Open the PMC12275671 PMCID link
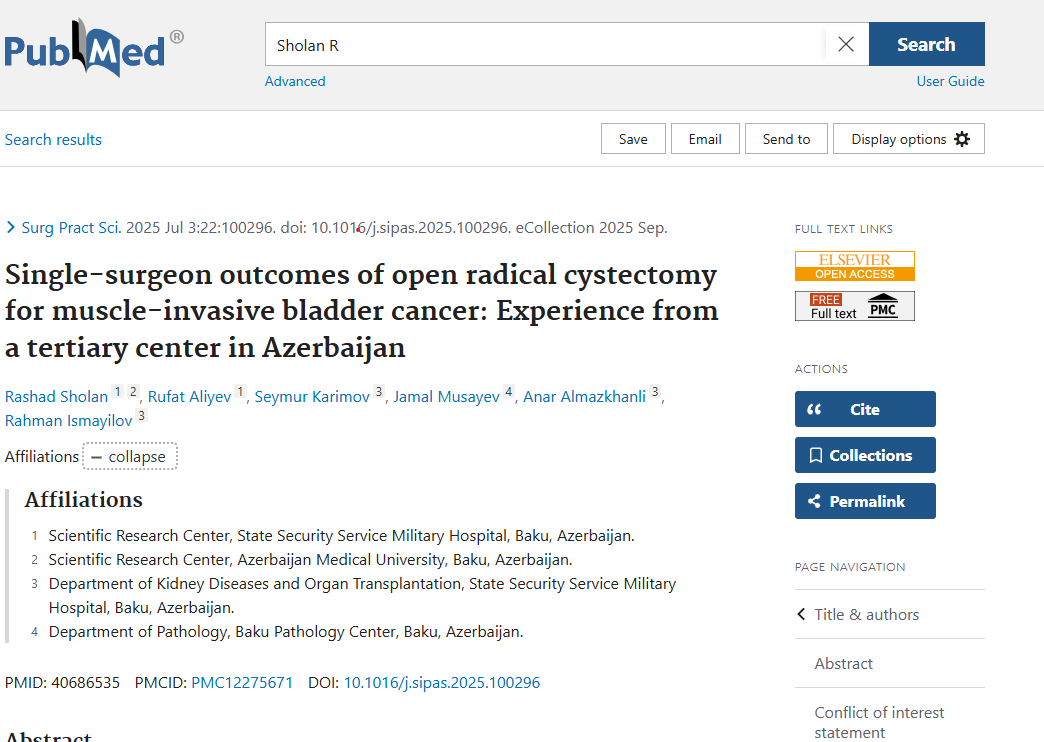Viewport: 1044px width, 742px height. 242,683
